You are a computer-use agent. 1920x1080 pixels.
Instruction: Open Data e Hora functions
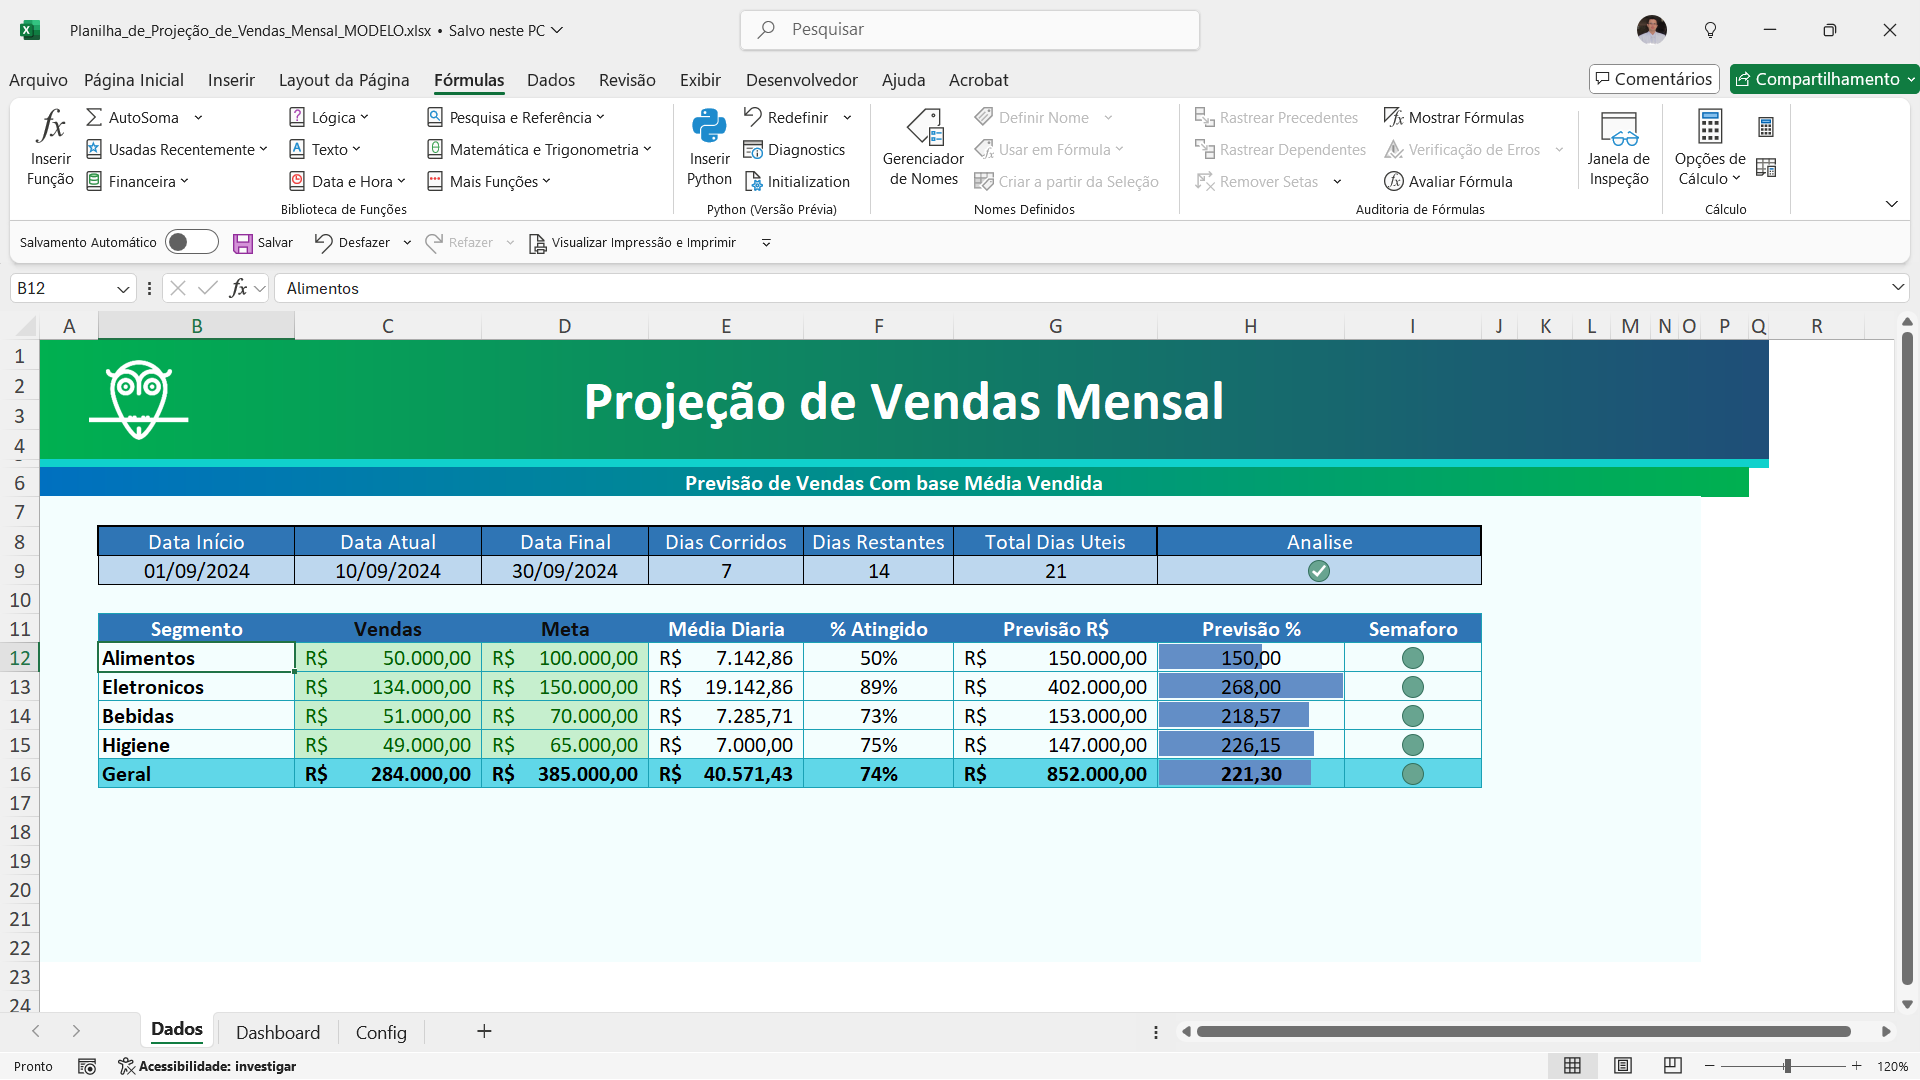pos(347,181)
